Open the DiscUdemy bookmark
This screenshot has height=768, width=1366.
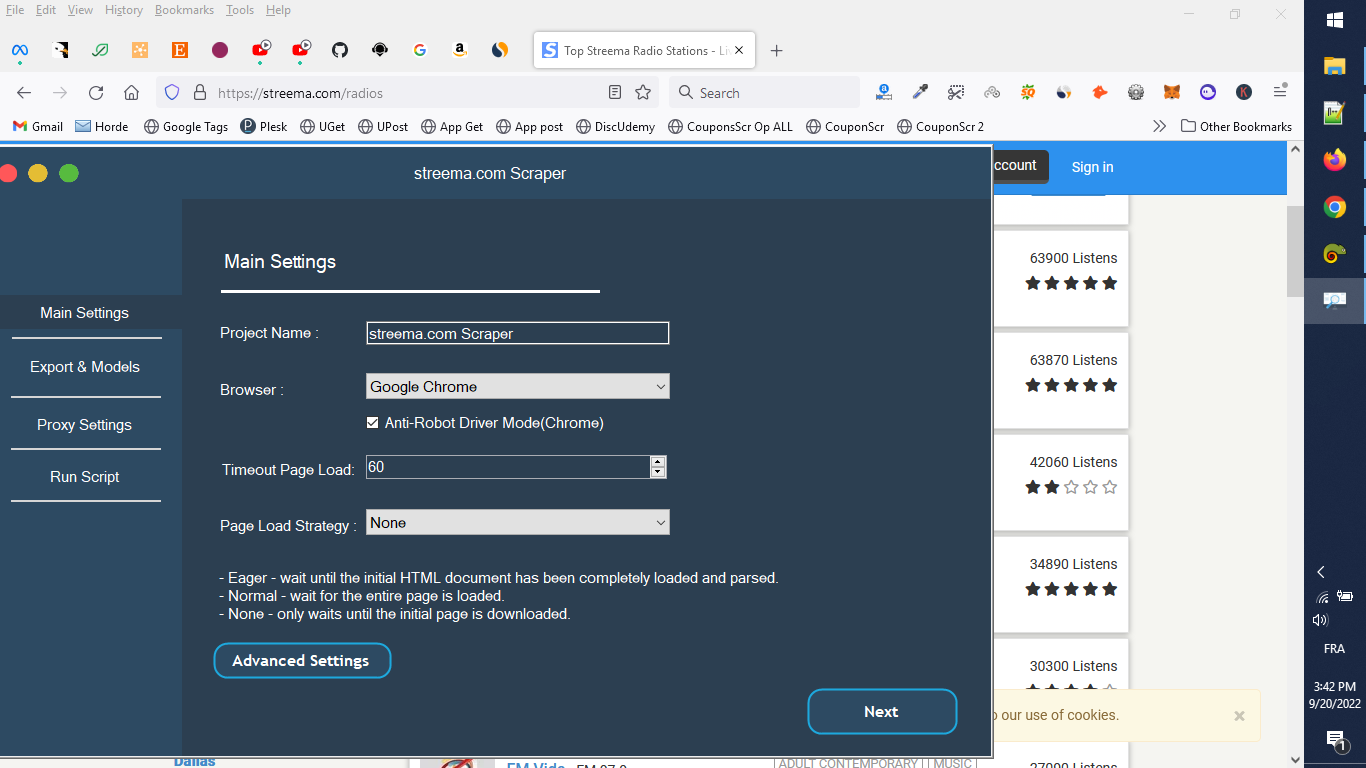[615, 126]
